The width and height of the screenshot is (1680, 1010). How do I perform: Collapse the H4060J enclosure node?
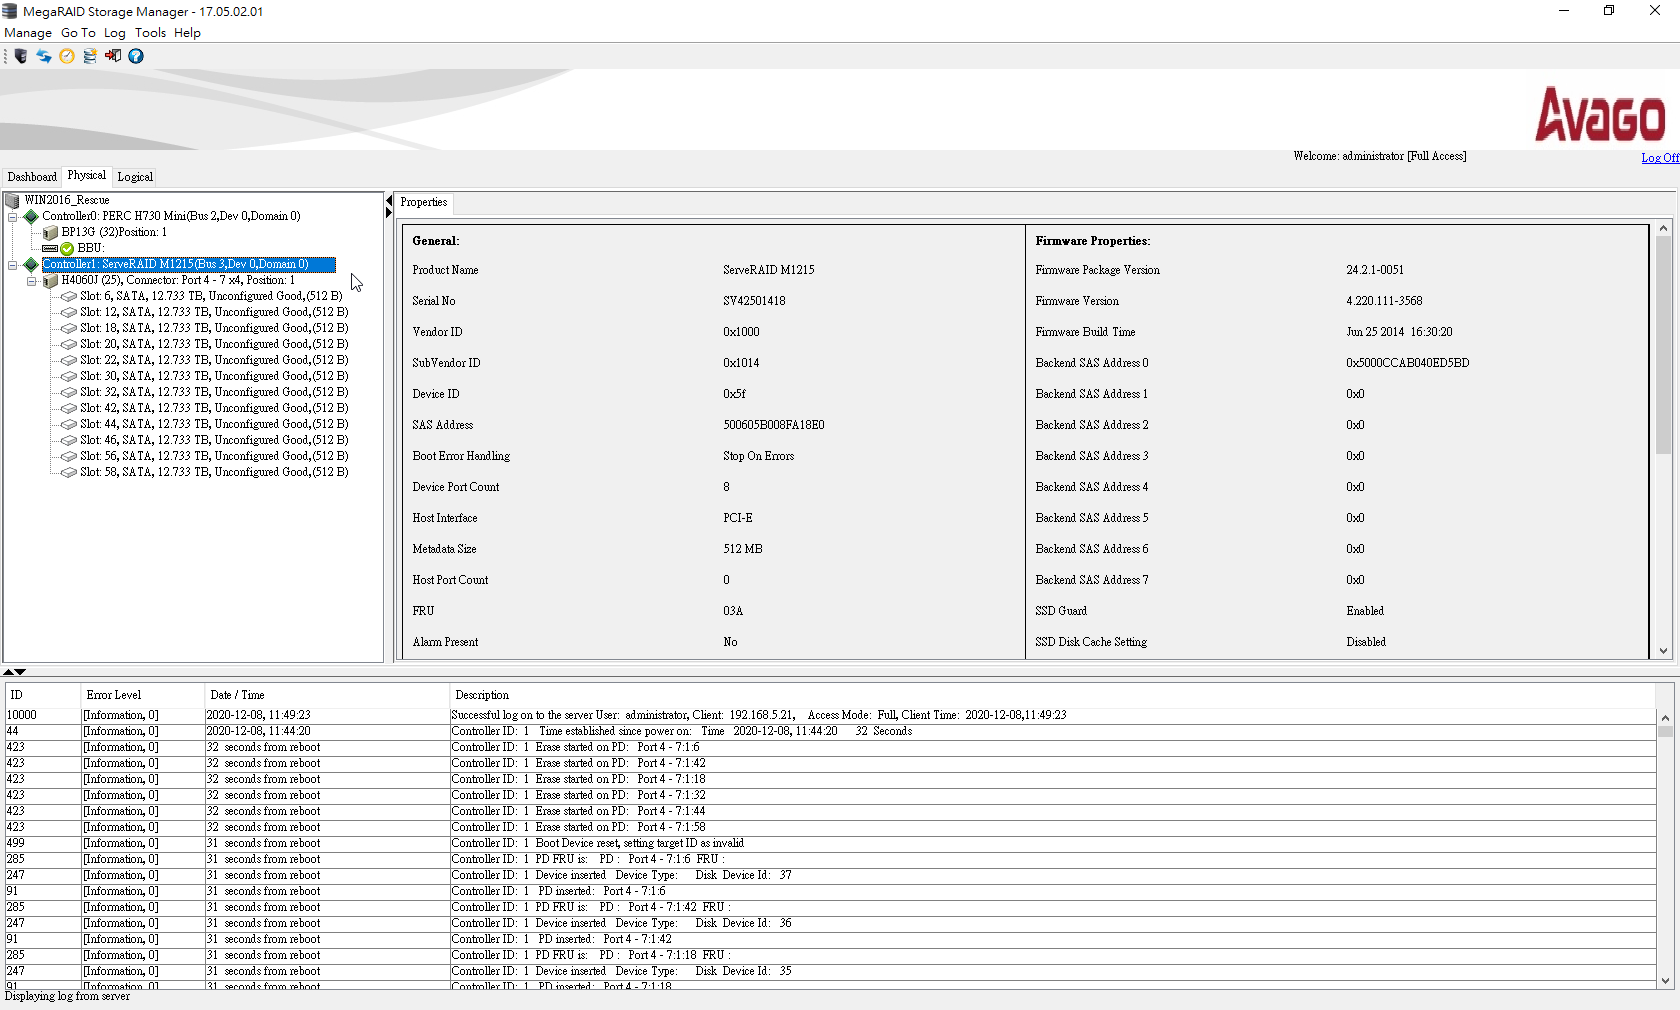click(32, 281)
